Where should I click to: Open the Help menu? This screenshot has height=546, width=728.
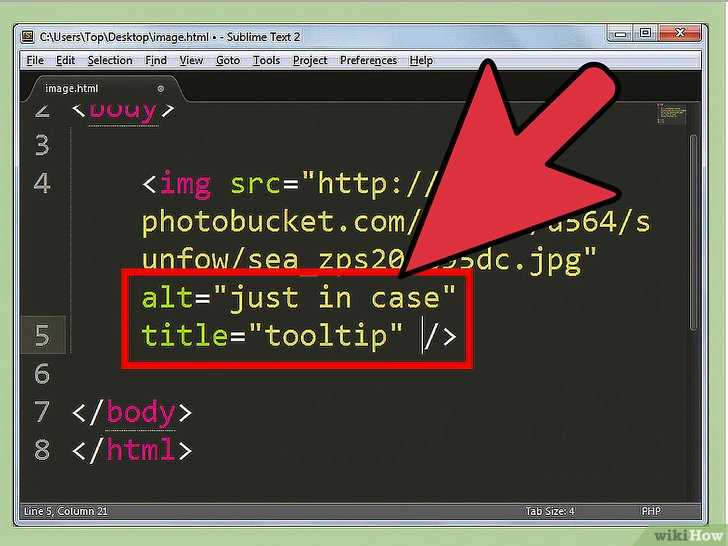421,60
